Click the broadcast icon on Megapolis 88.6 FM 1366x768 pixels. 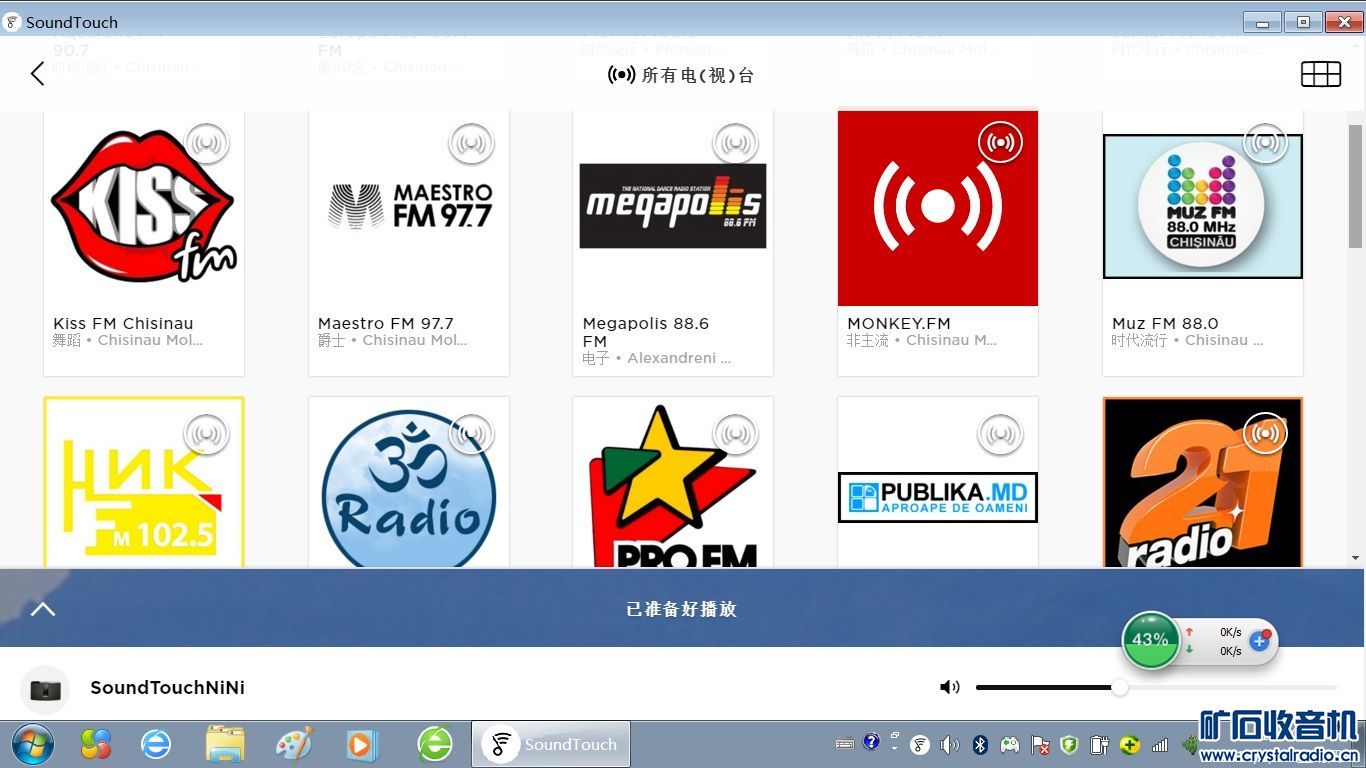click(735, 144)
